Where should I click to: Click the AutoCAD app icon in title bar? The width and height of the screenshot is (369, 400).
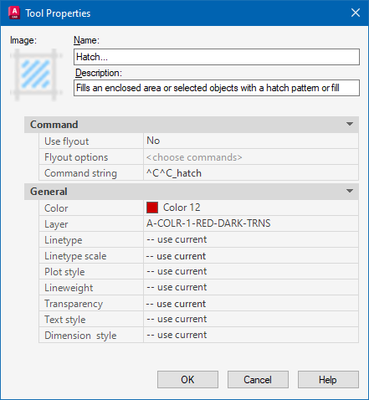pos(14,13)
